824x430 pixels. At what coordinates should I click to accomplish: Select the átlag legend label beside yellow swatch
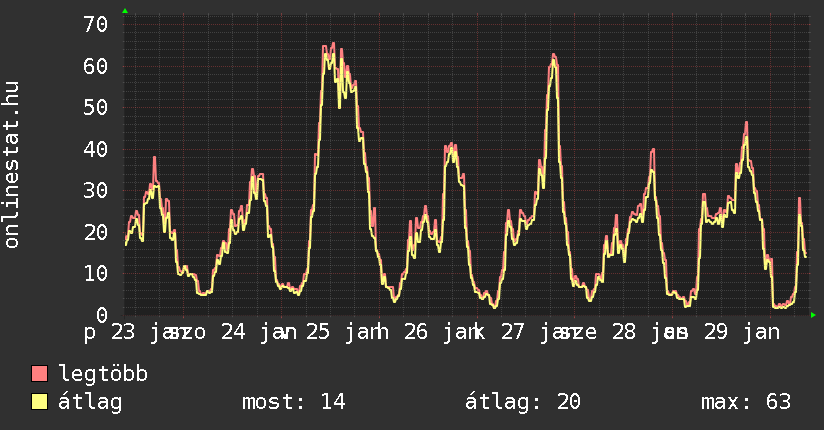[x=91, y=402]
